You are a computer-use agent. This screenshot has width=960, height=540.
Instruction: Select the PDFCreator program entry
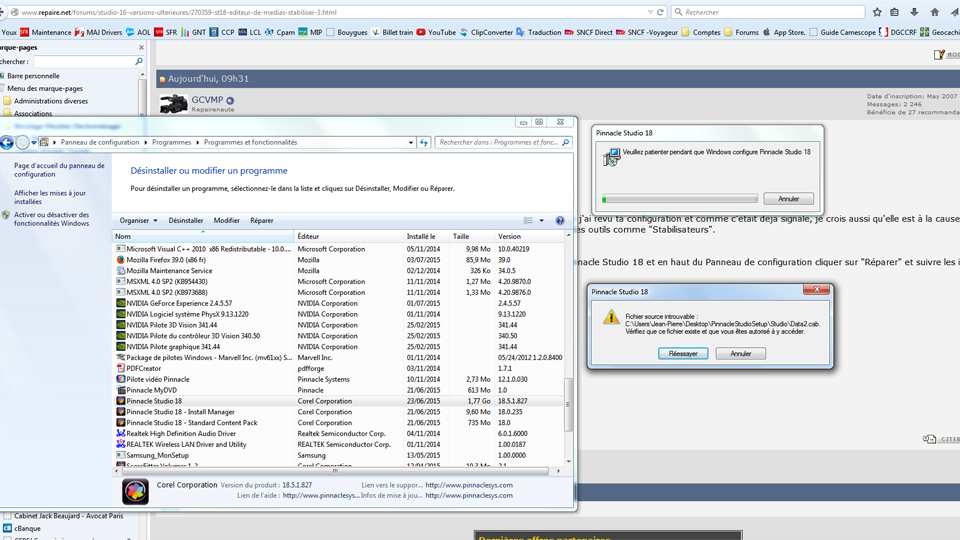point(339,369)
